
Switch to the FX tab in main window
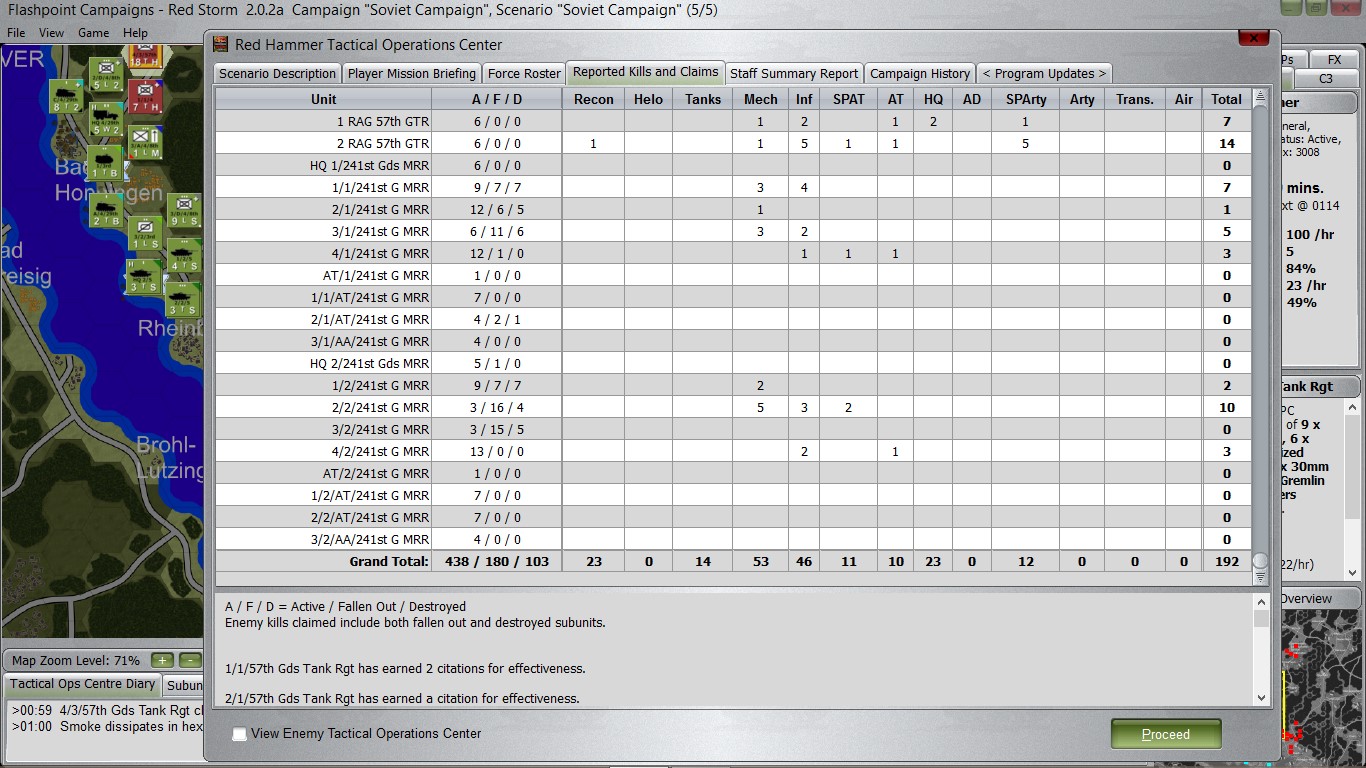click(x=1334, y=60)
